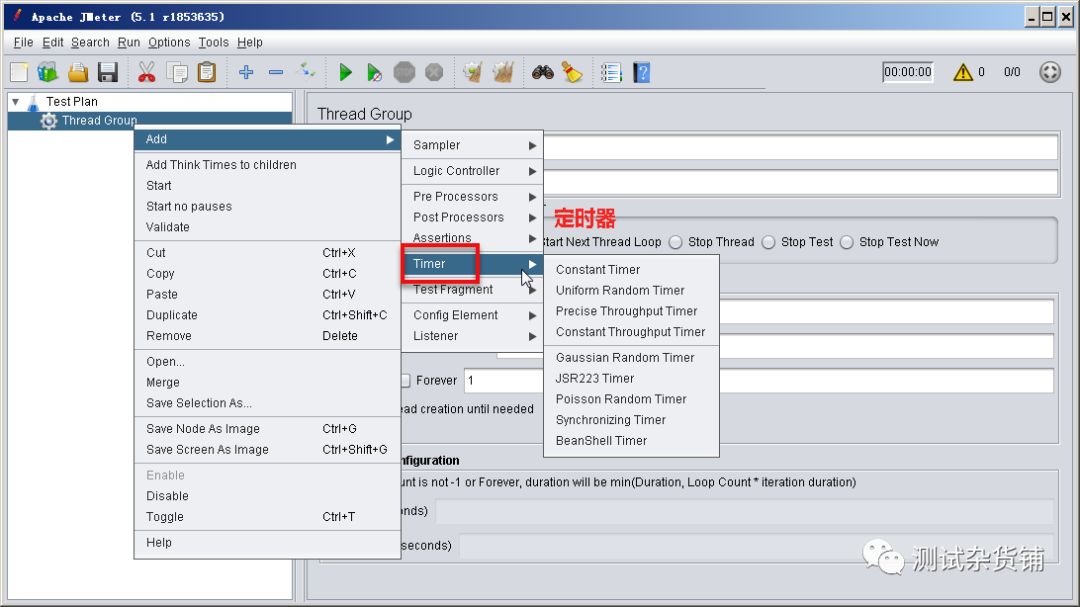Choose Constant Timer from the Timer submenu
This screenshot has height=607, width=1080.
632,269
